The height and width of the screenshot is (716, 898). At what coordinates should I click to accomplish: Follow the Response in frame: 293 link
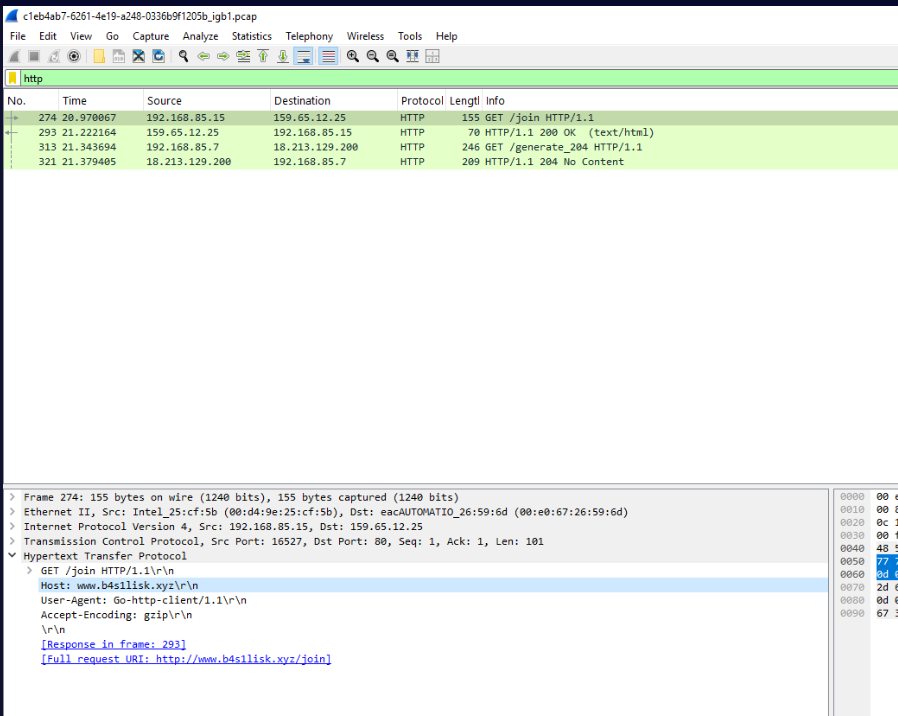[113, 645]
